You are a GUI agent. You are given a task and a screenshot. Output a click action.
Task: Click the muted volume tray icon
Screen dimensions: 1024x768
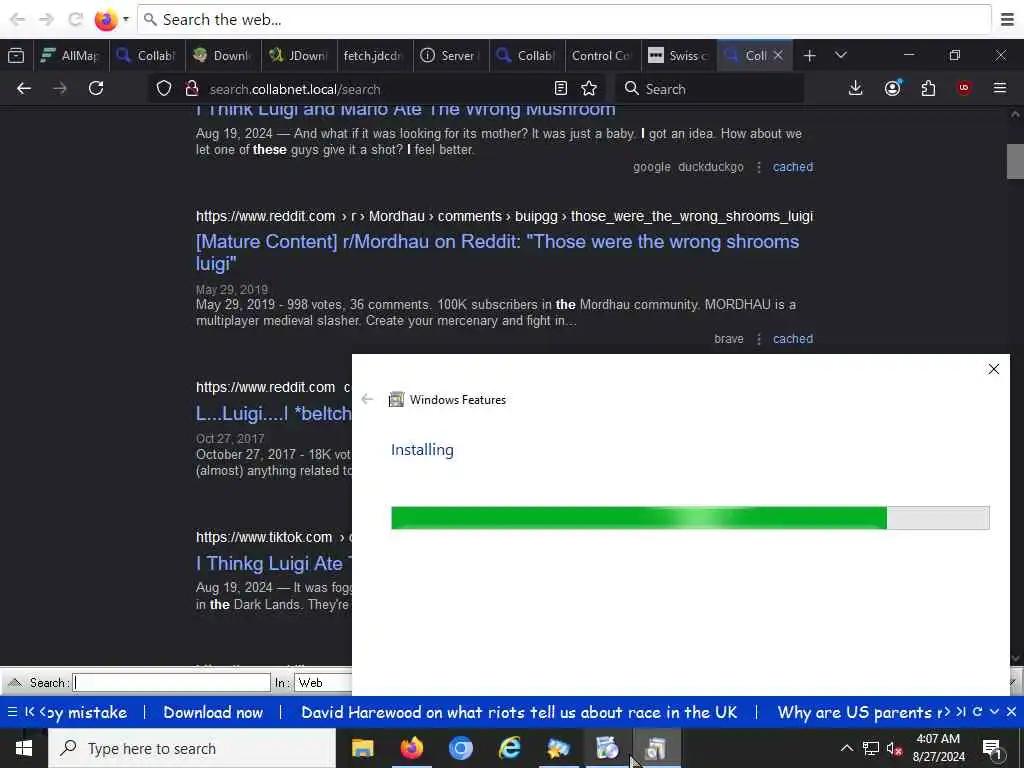pyautogui.click(x=894, y=748)
